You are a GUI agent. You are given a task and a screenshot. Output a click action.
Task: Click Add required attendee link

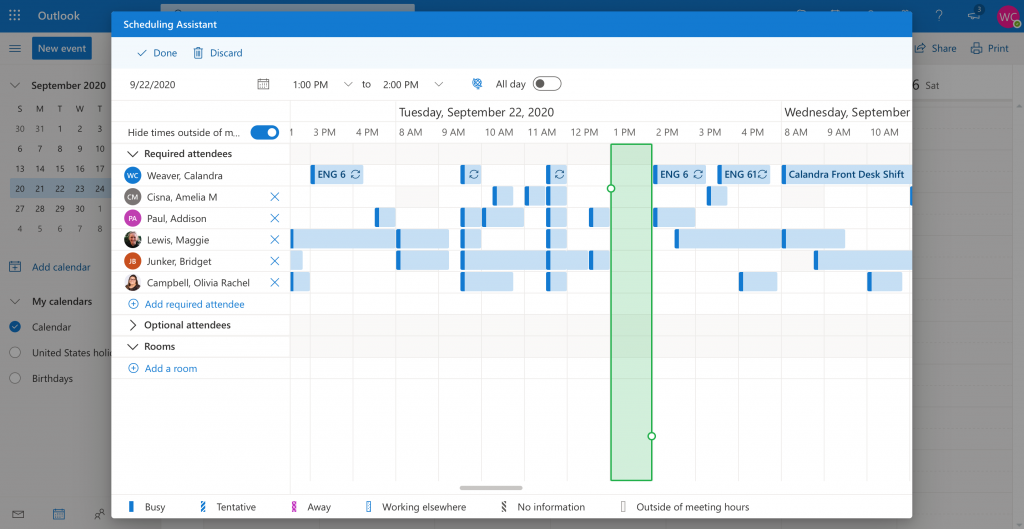pyautogui.click(x=194, y=304)
